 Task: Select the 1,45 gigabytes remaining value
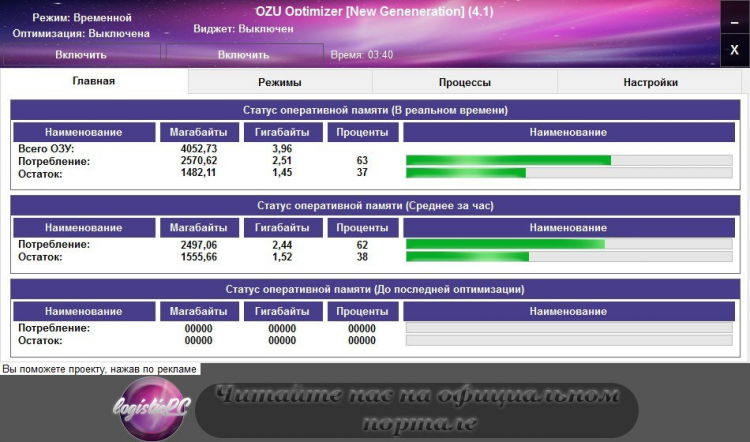coord(282,173)
